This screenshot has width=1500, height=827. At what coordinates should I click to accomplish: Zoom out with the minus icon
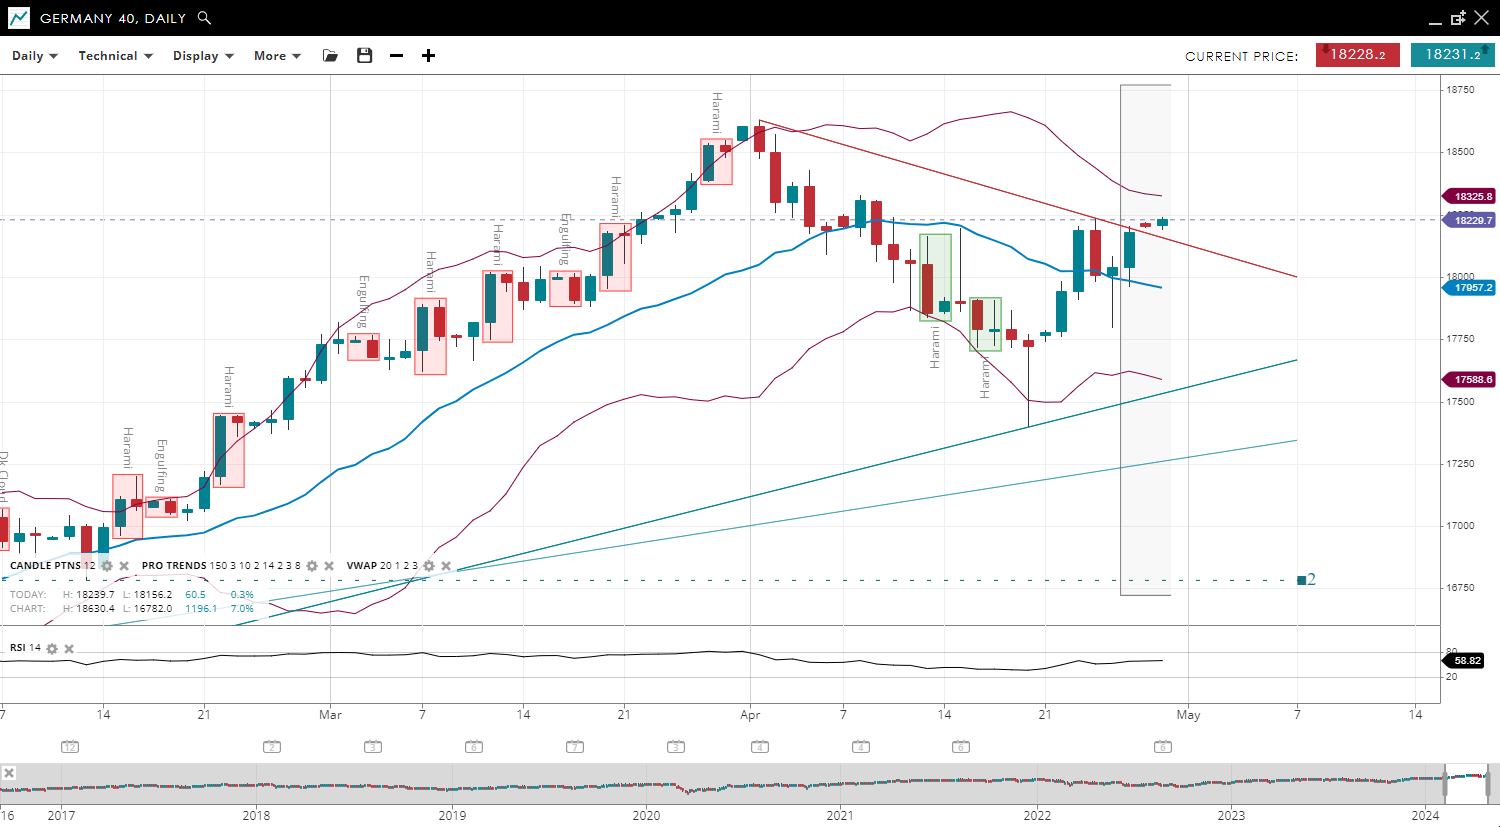point(397,56)
